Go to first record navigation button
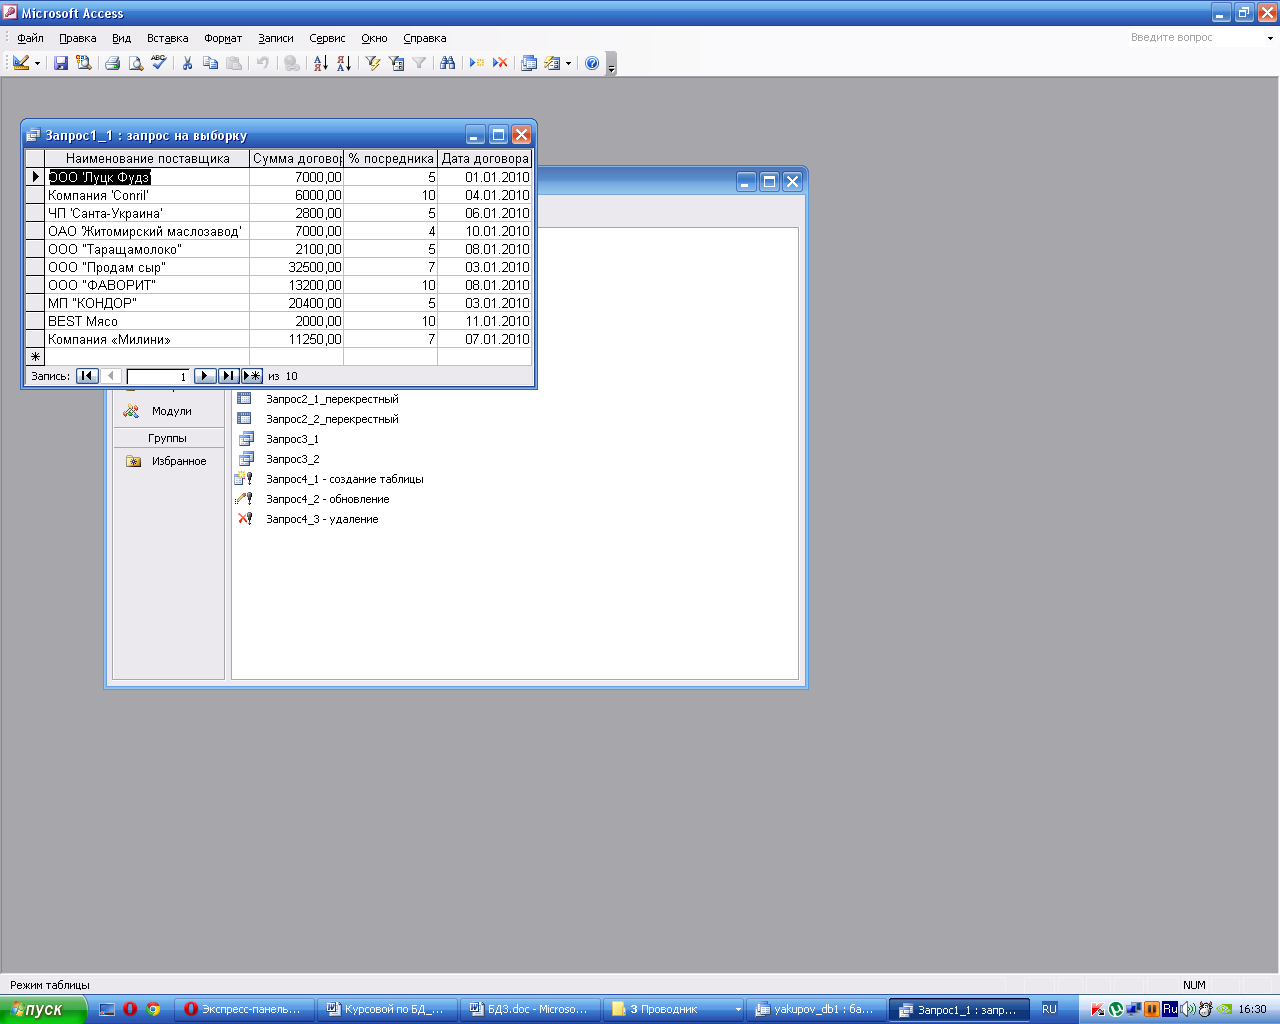The width and height of the screenshot is (1280, 1024). [87, 376]
